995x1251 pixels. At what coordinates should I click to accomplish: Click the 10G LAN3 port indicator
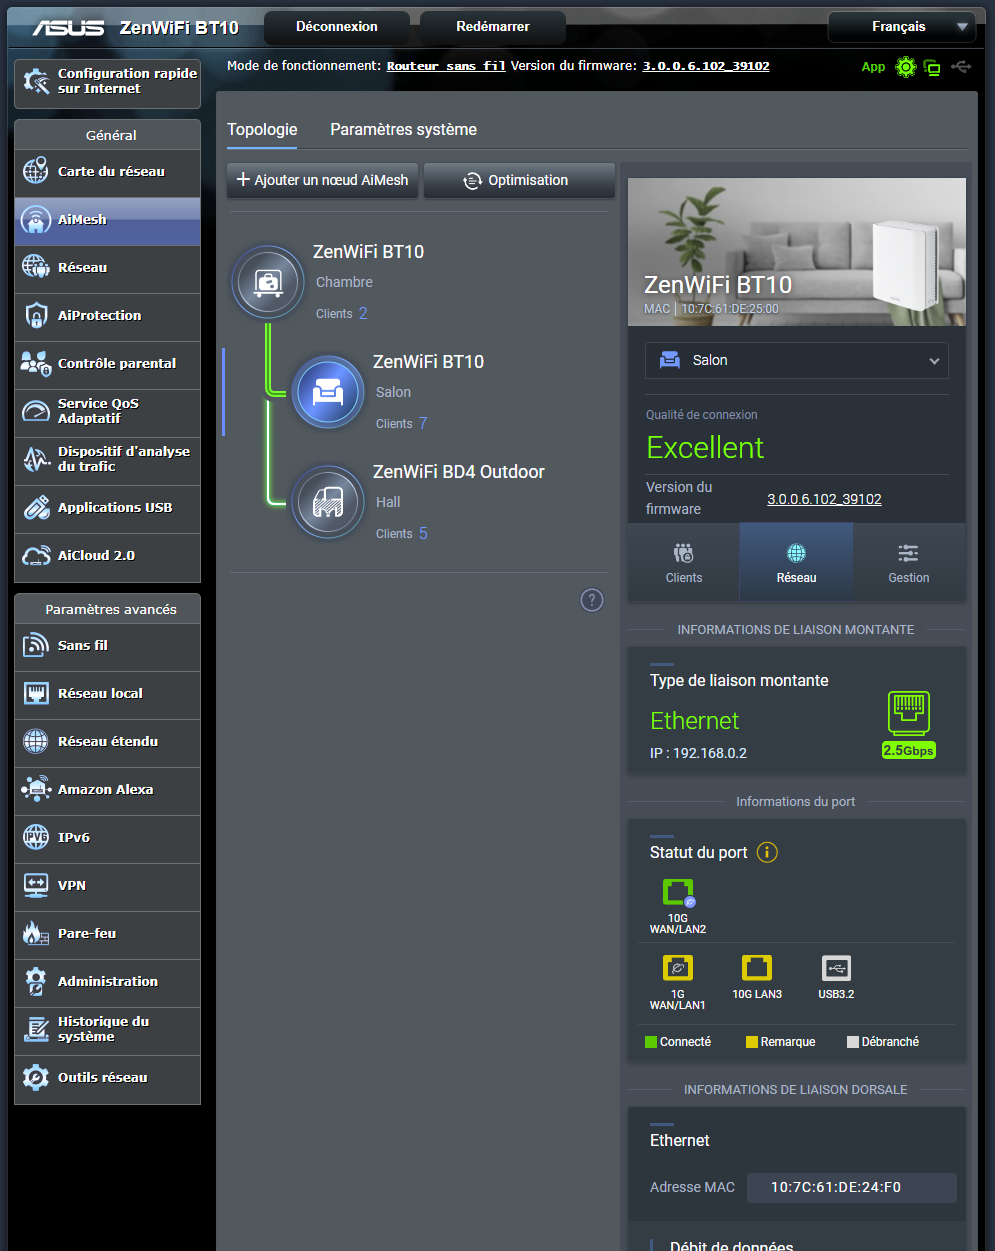click(757, 967)
